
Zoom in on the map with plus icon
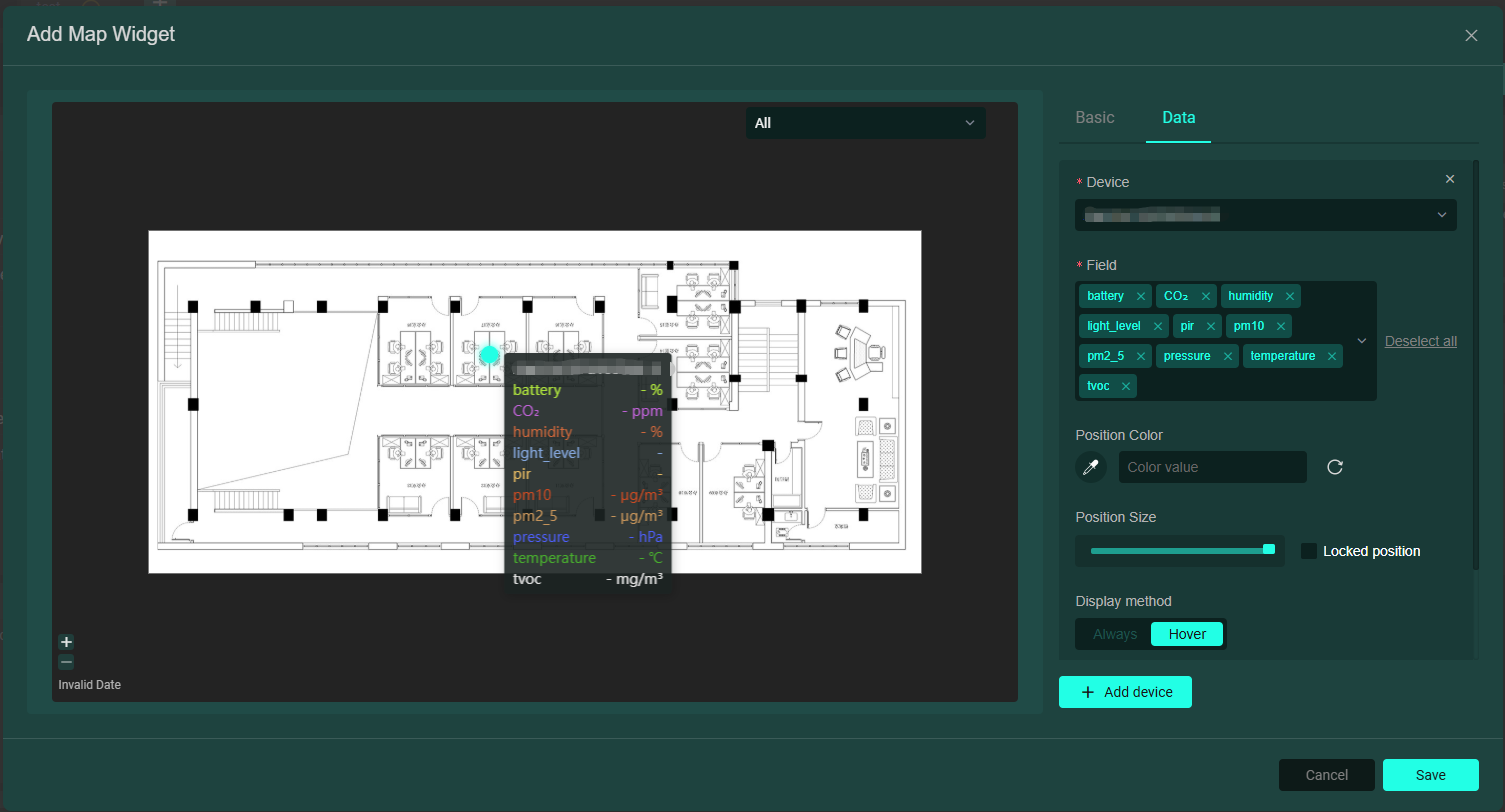66,642
